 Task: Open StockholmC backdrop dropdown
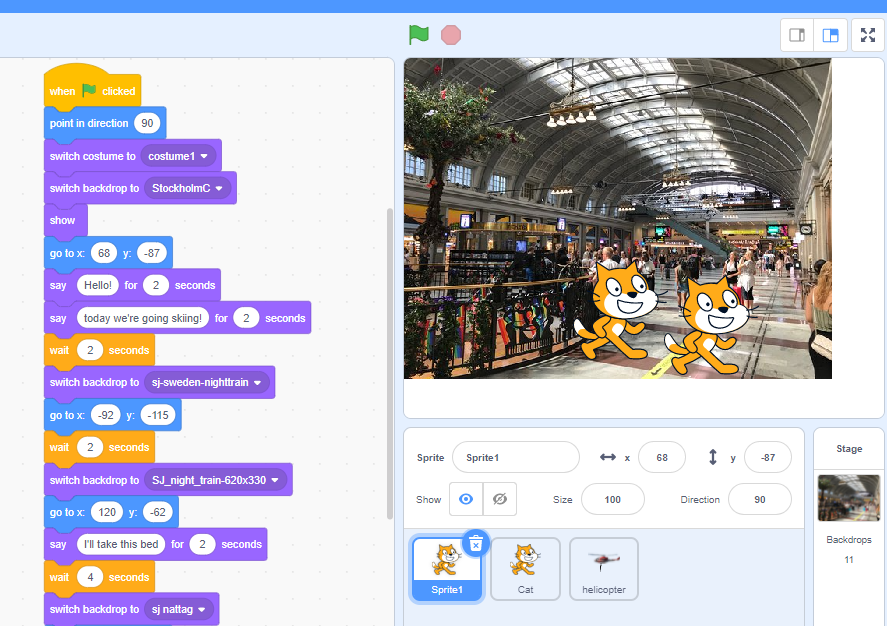pos(187,188)
